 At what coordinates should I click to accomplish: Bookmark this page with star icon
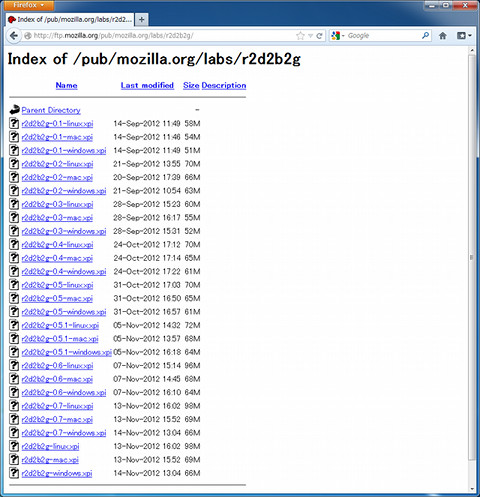click(x=300, y=36)
